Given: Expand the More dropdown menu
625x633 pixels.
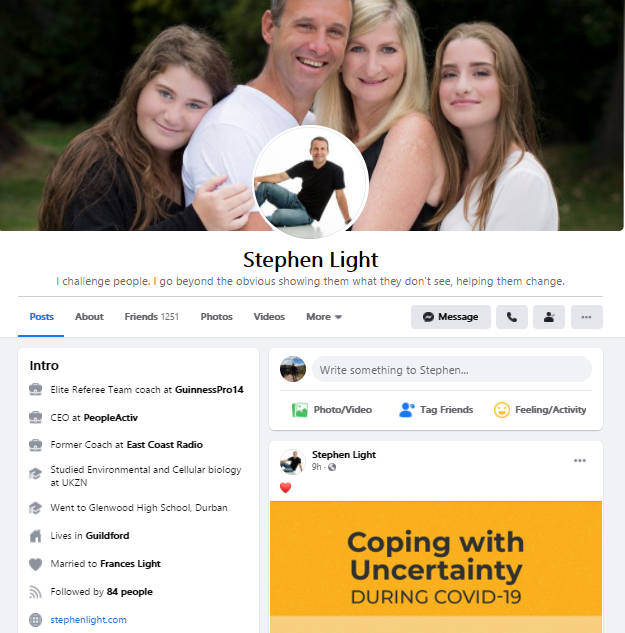Looking at the screenshot, I should click(324, 317).
